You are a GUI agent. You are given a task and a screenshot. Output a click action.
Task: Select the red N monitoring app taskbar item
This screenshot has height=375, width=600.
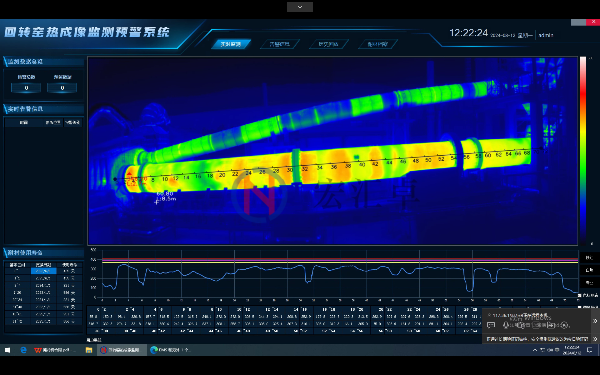[x=122, y=350]
